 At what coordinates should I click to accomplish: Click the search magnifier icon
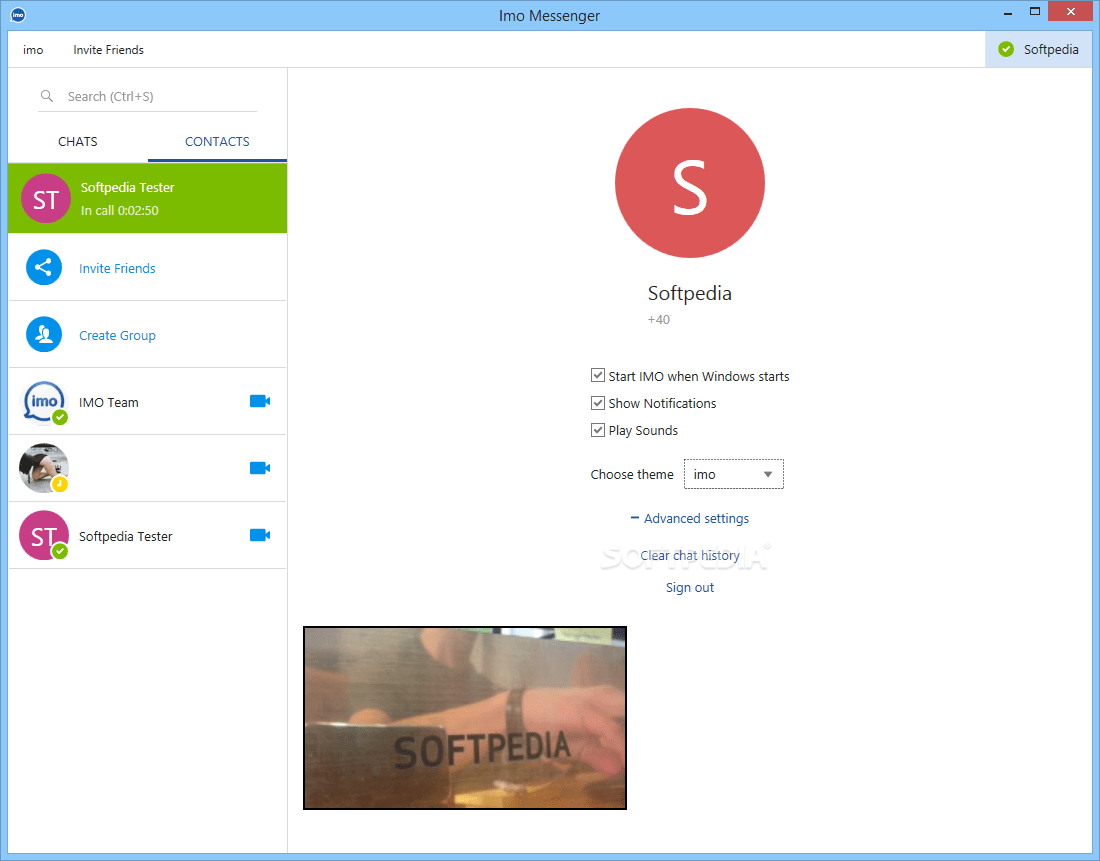47,96
